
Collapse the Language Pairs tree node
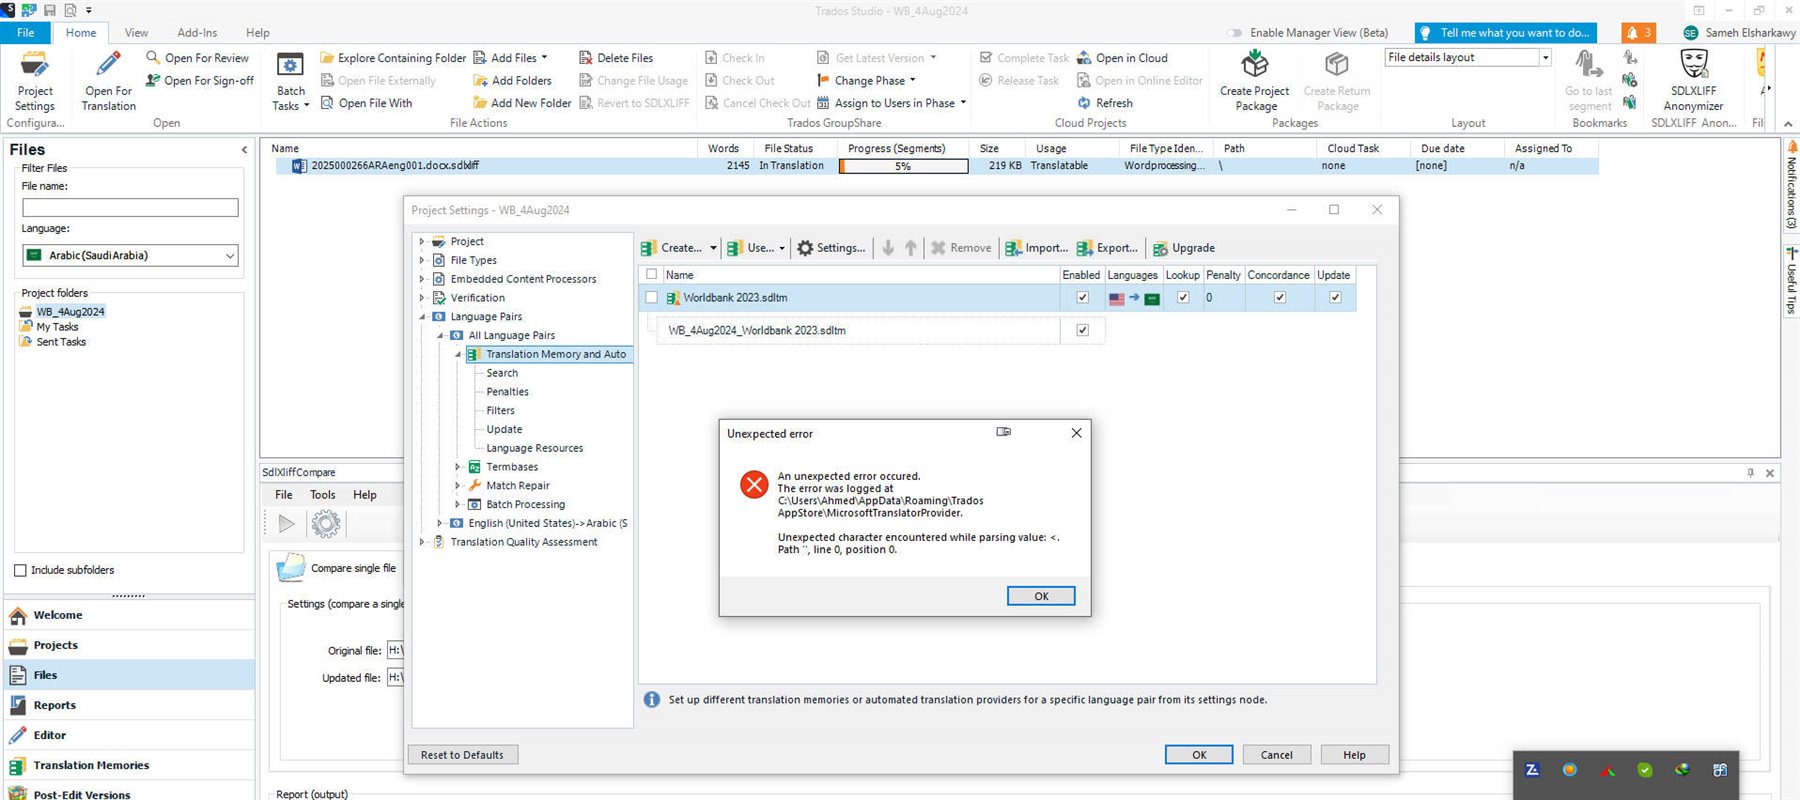pos(422,316)
